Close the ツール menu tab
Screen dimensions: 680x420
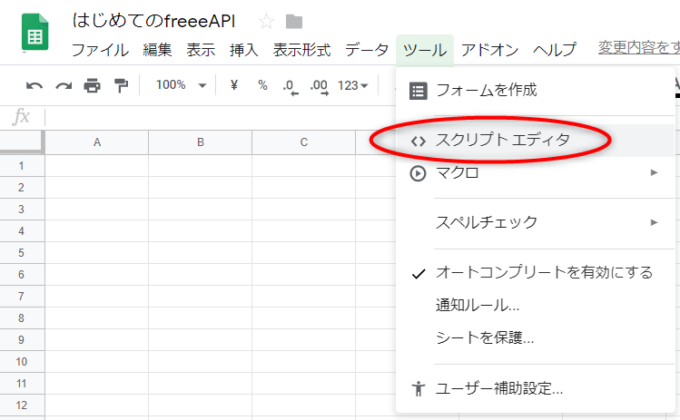425,50
